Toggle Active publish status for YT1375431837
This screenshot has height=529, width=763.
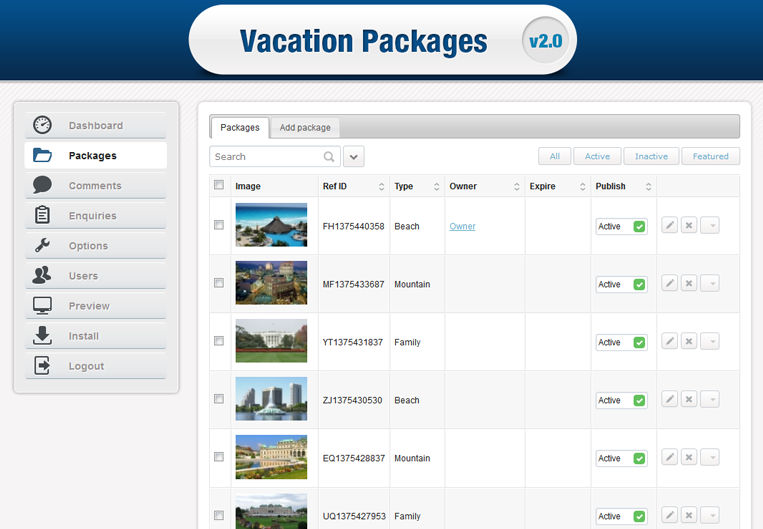click(621, 342)
